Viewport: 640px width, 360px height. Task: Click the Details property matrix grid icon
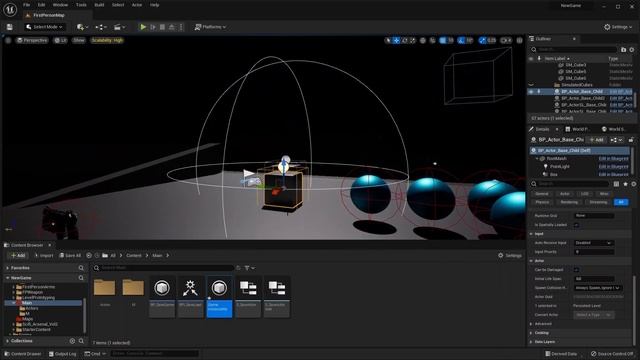(616, 184)
